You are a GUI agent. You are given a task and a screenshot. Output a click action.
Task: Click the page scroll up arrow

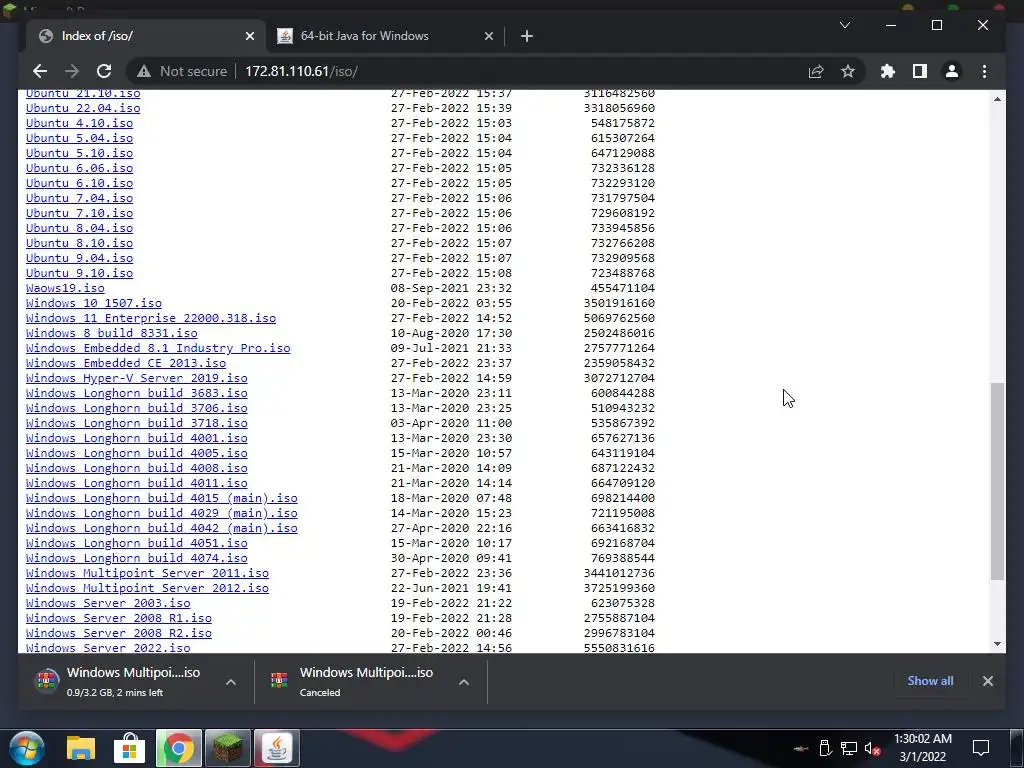tap(997, 99)
